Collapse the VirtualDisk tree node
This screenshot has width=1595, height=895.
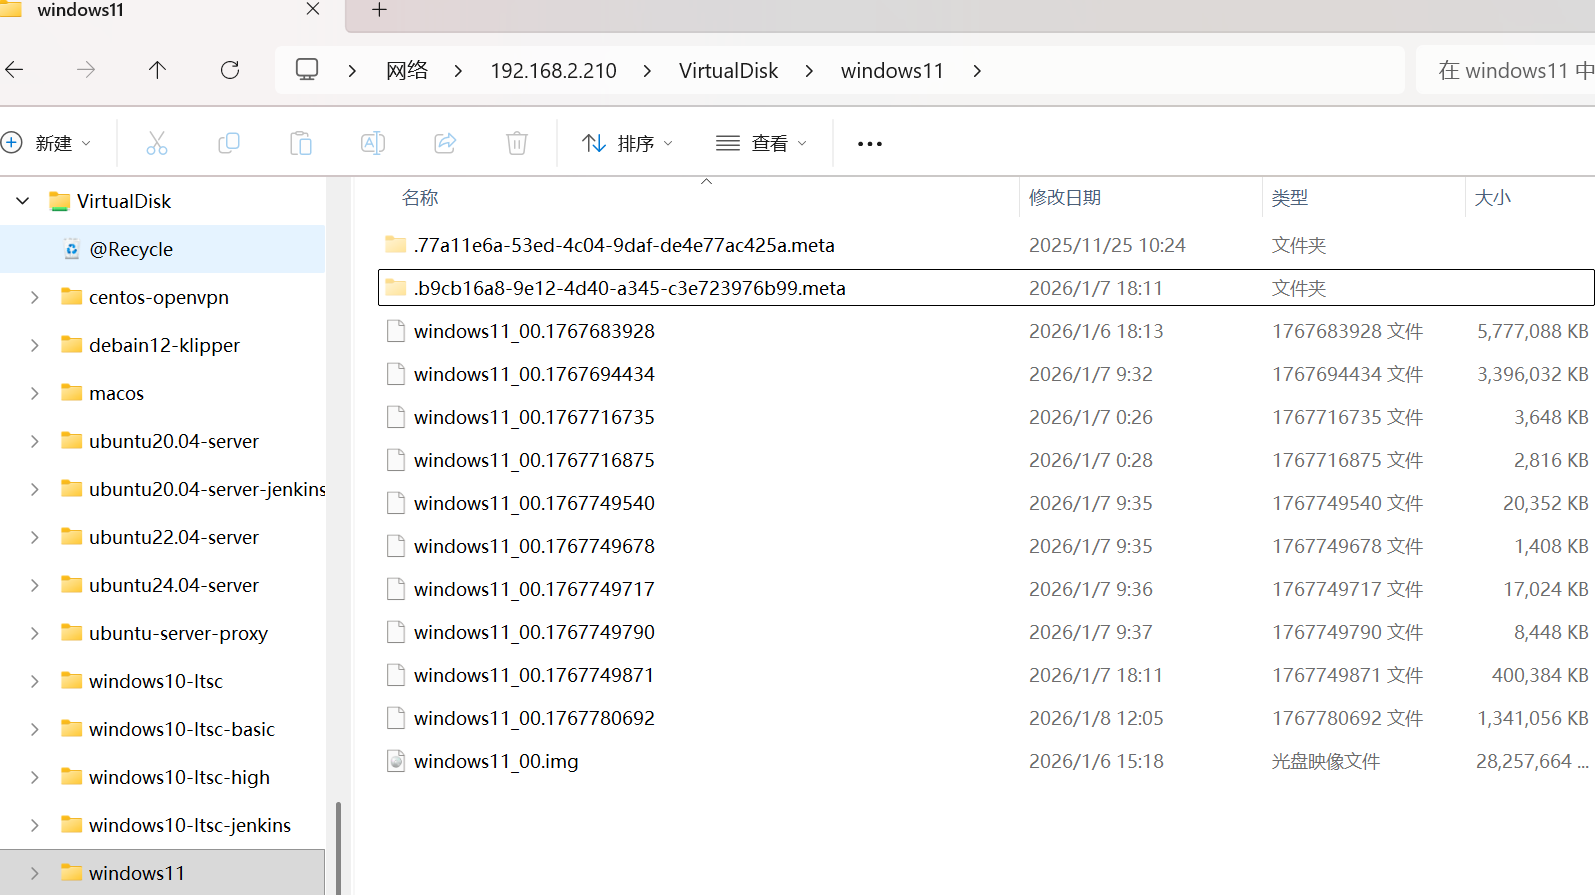click(23, 201)
